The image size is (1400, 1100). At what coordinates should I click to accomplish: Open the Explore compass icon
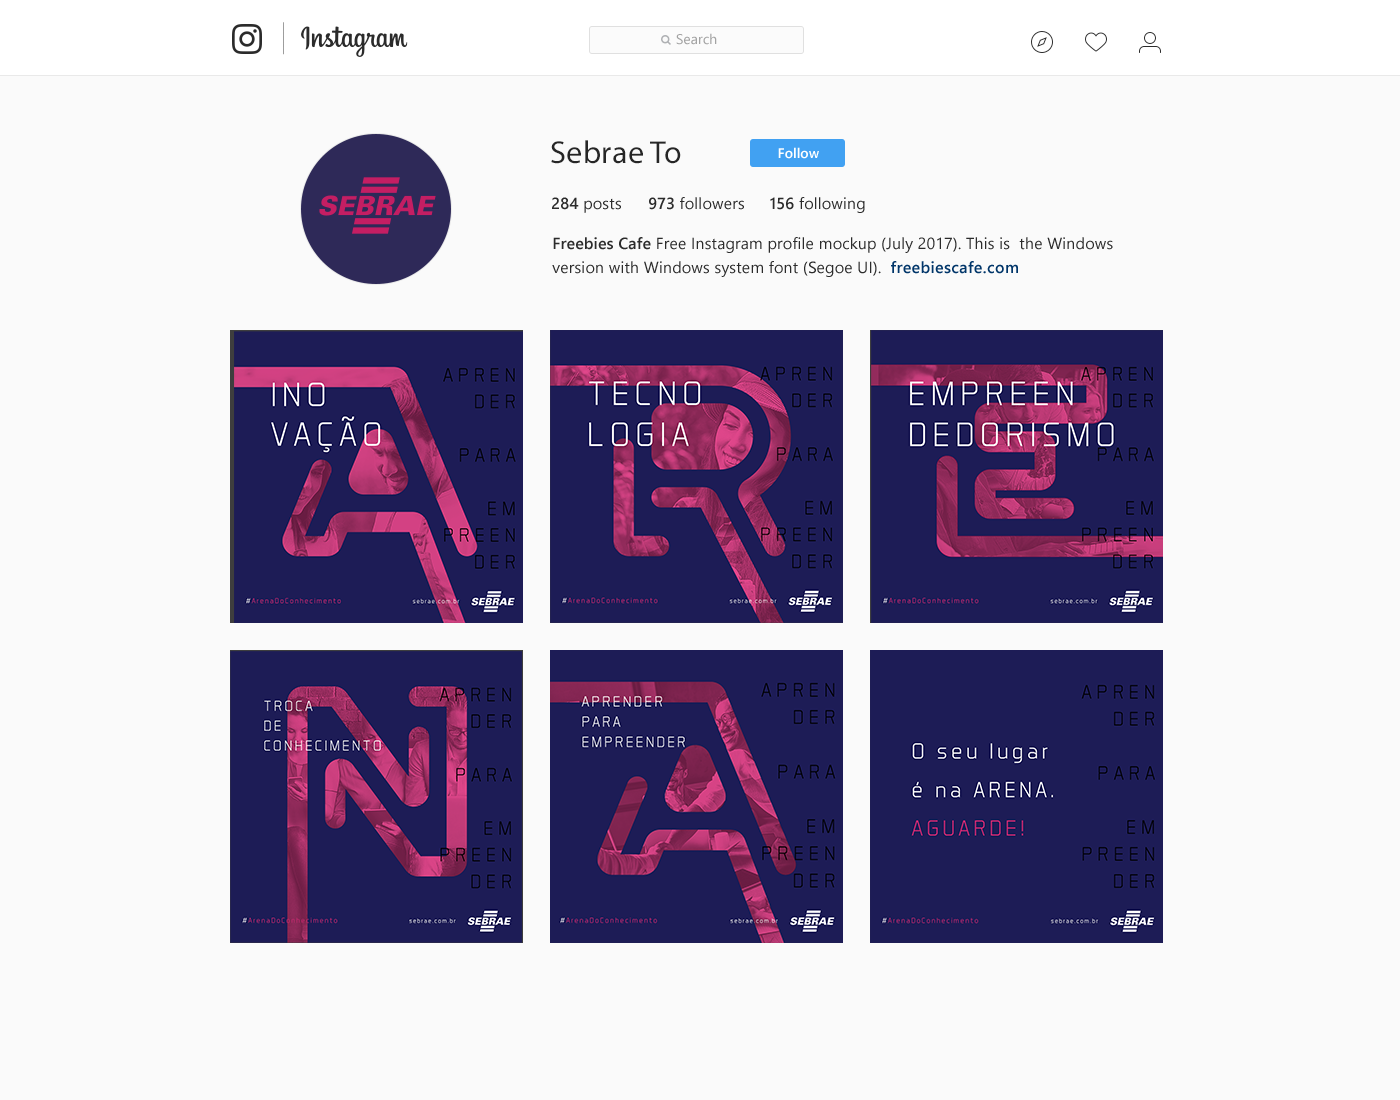tap(1042, 42)
